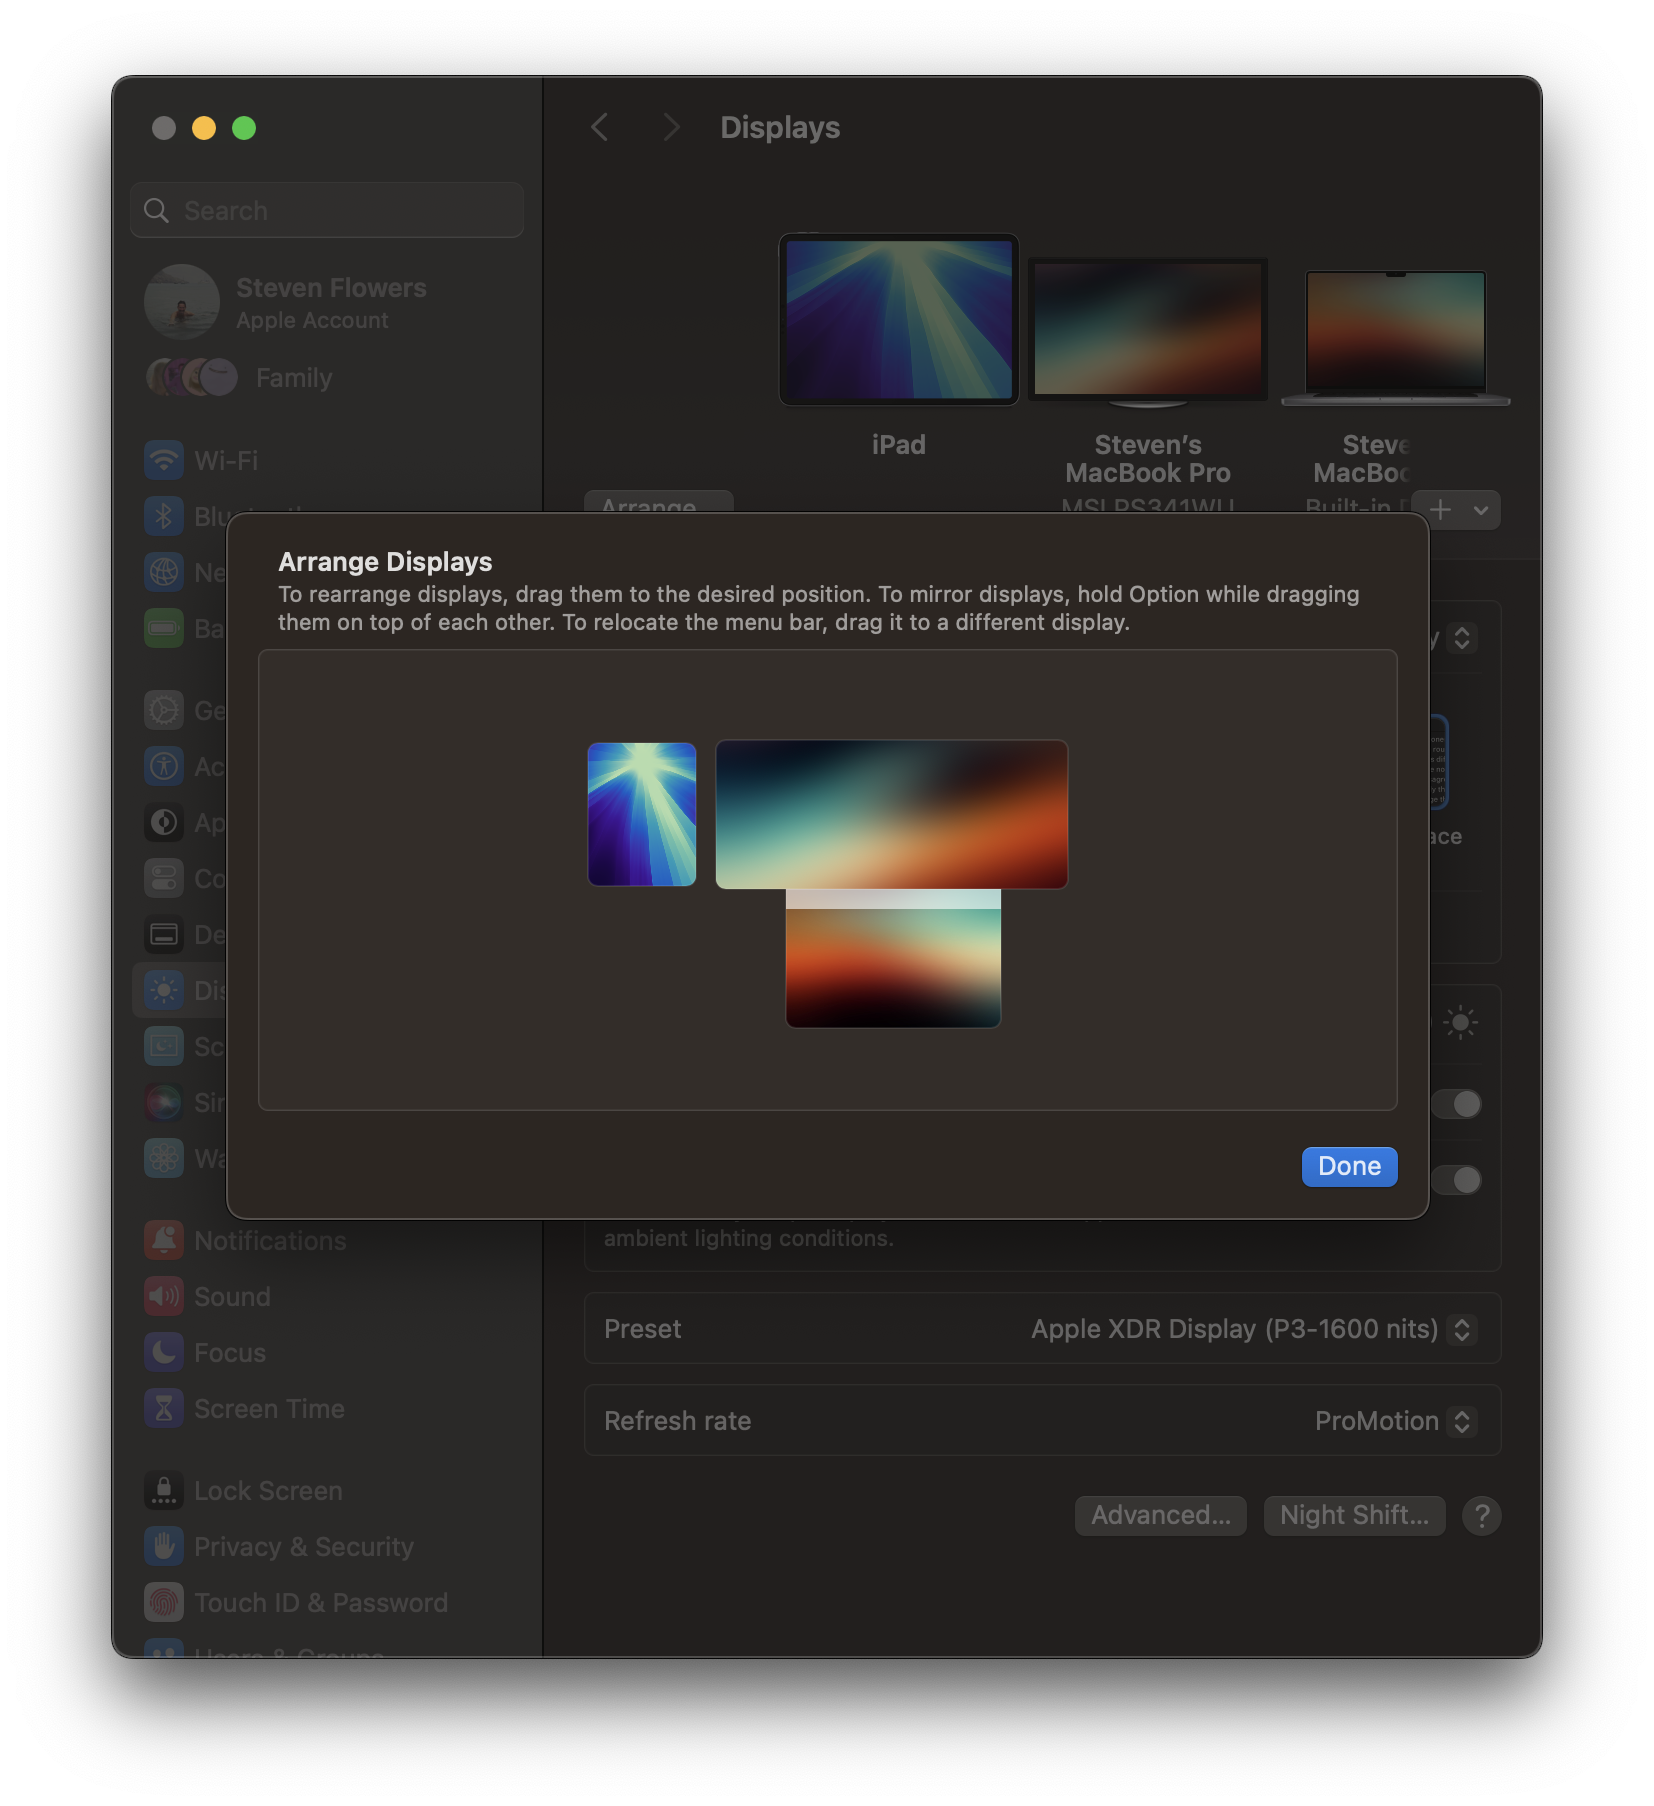The width and height of the screenshot is (1654, 1806).
Task: Click the "Displays" title text
Action: coord(780,127)
